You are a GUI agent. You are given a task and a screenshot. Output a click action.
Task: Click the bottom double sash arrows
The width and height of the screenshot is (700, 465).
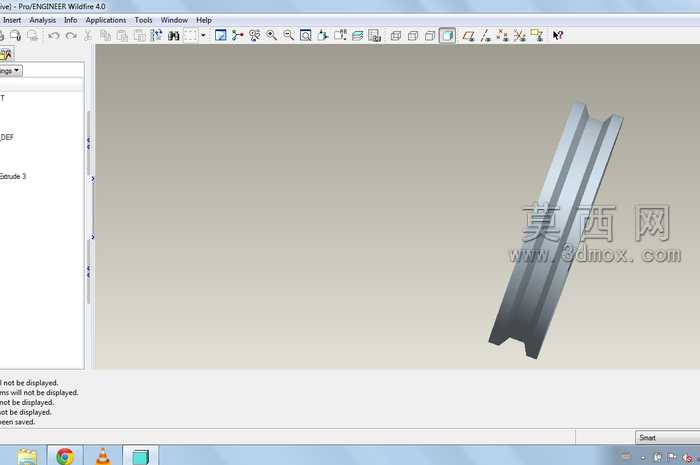[x=88, y=271]
